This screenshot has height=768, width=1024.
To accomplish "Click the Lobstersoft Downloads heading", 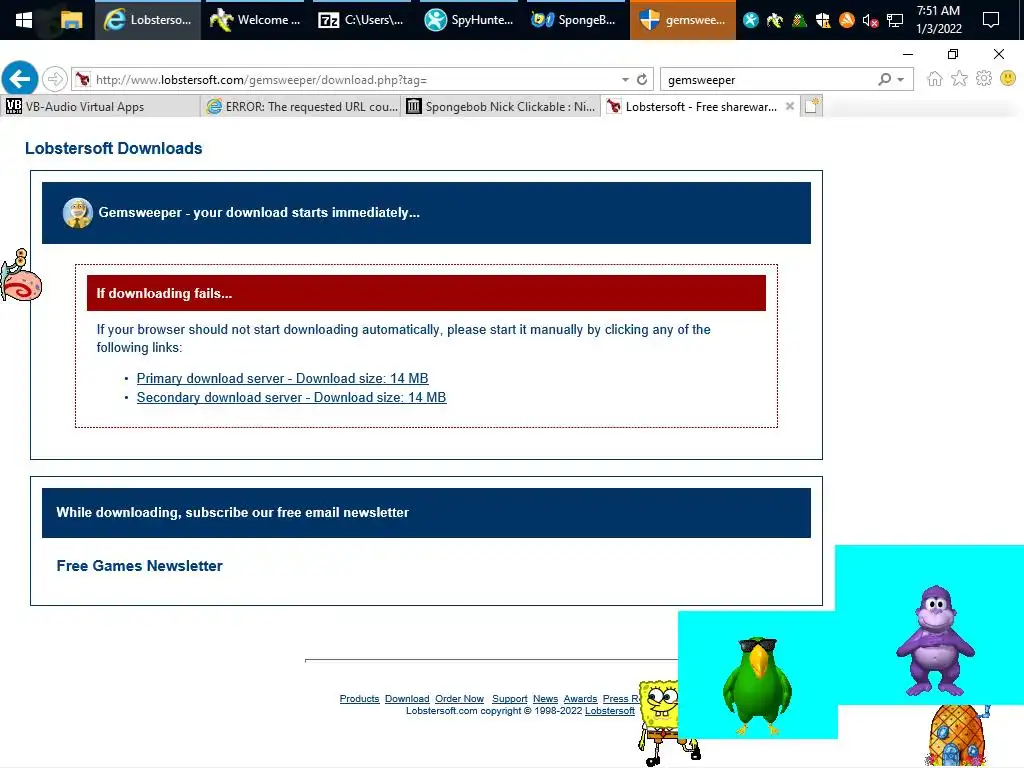I will [x=114, y=149].
